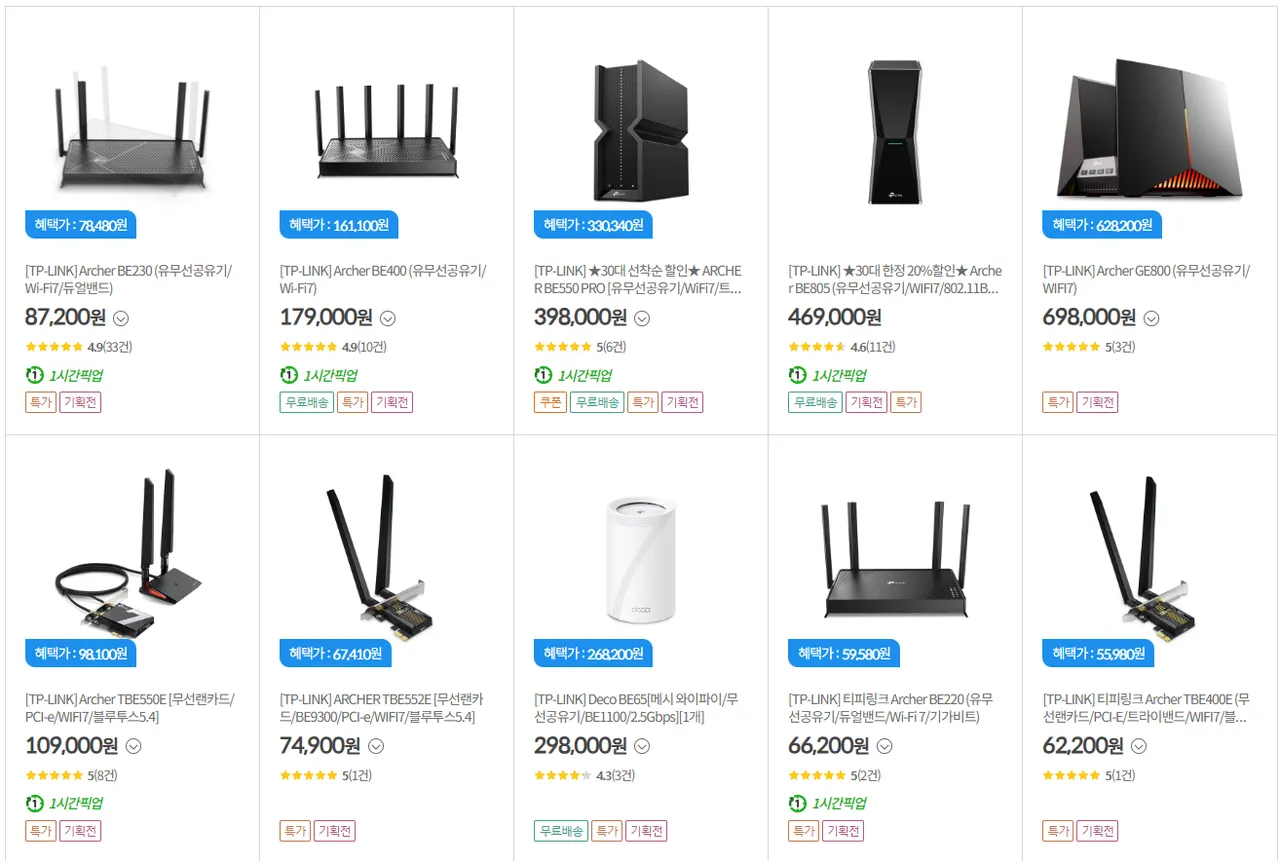The width and height of the screenshot is (1280, 861).
Task: Click the 쿠폰 tag on Archer BE550 PRO
Action: click(550, 402)
